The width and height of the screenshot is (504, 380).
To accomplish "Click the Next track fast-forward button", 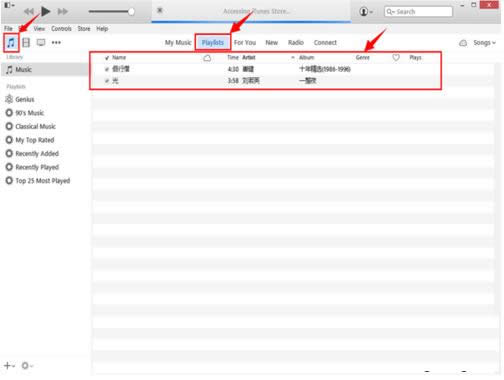I will 62,12.
